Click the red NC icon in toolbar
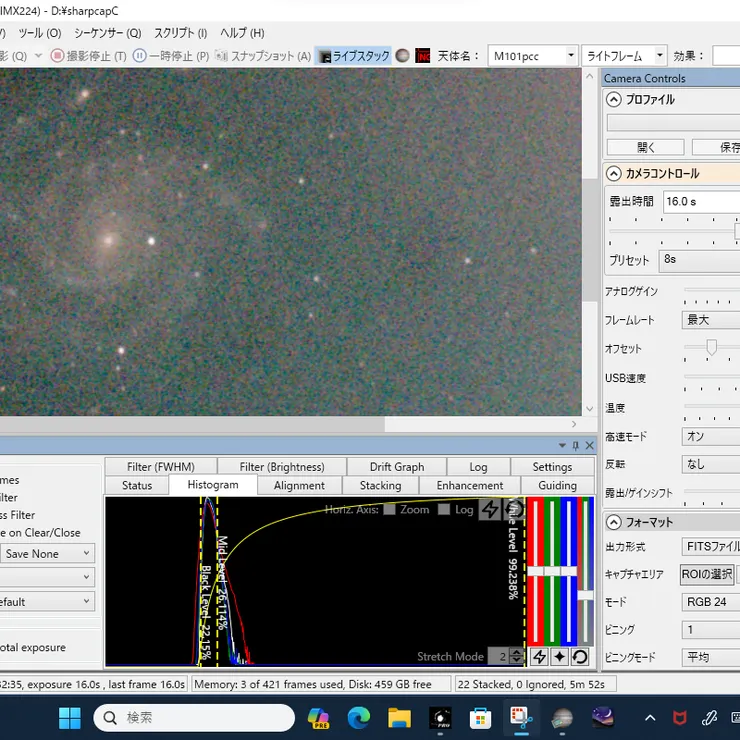This screenshot has height=740, width=740. pyautogui.click(x=423, y=56)
